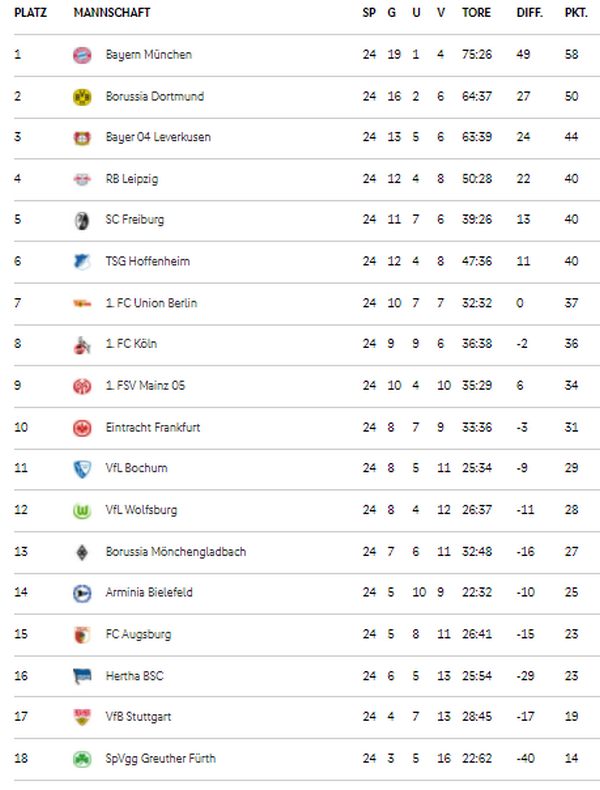
Task: Open the Arminia Bielefeld team link
Action: pos(149,592)
